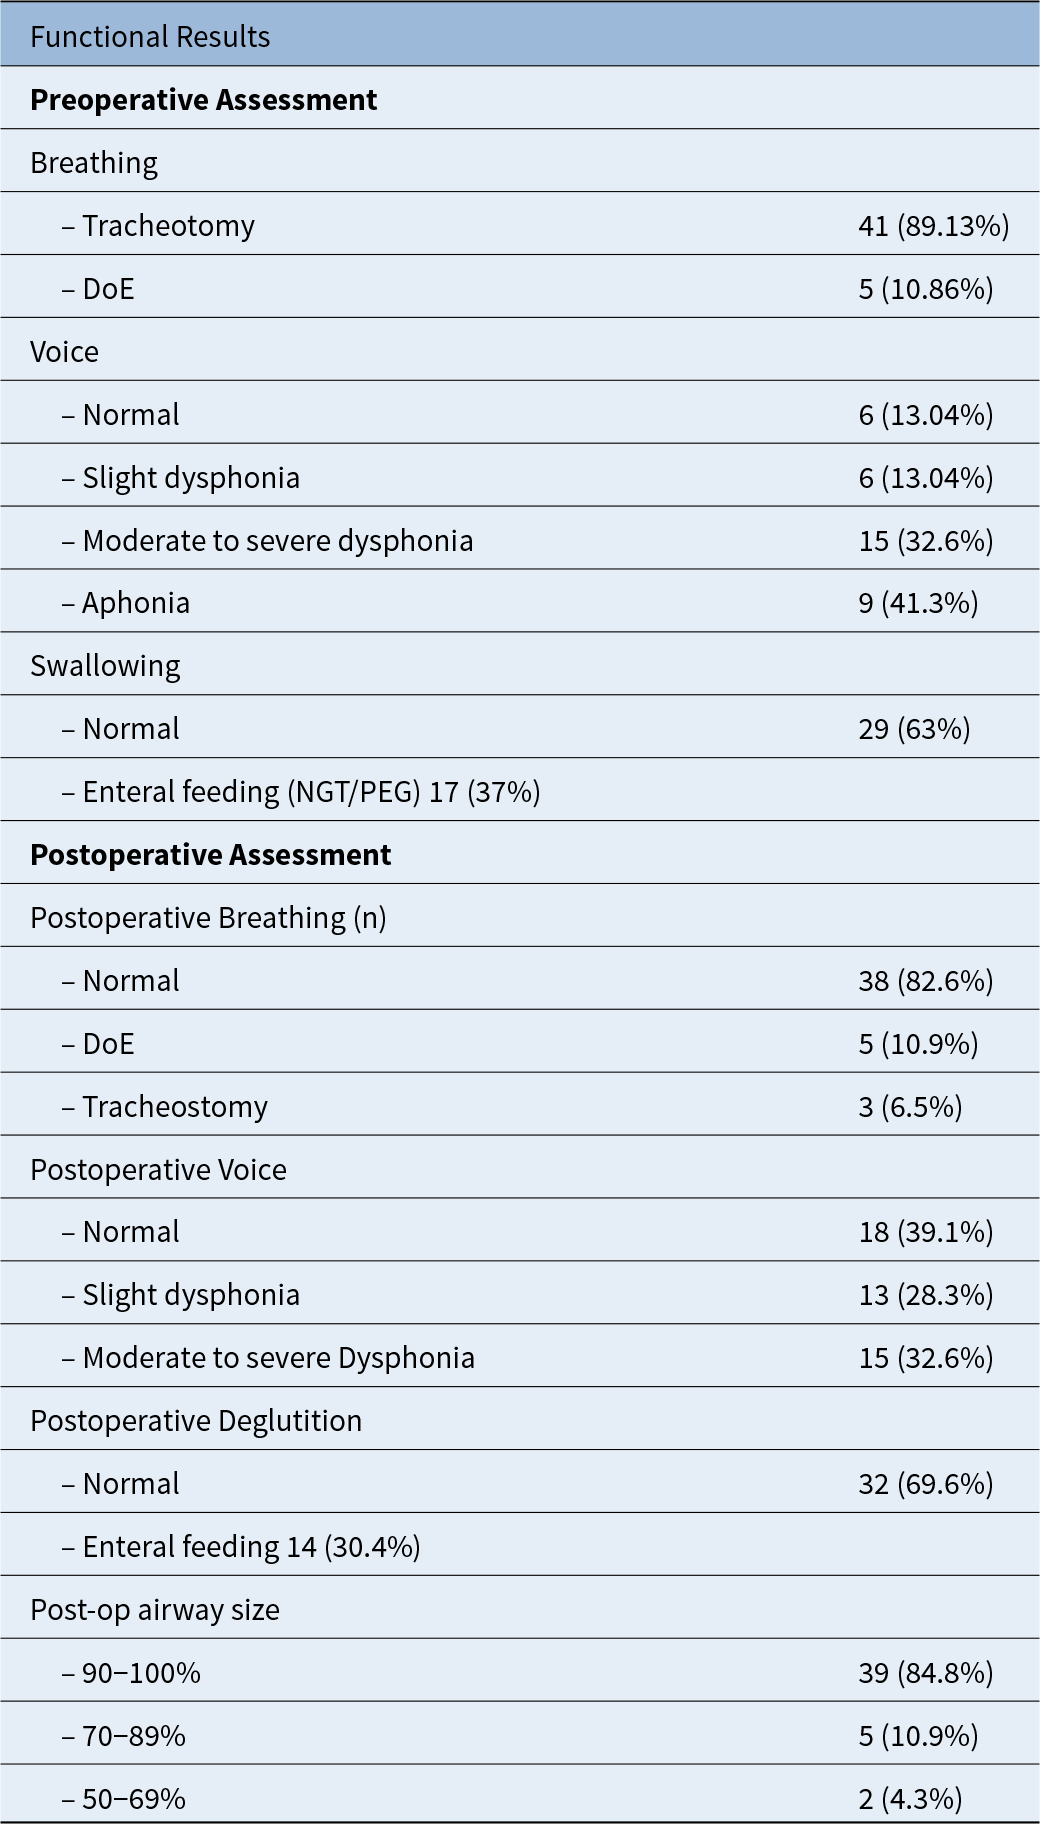The height and width of the screenshot is (1824, 1040).
Task: Select the Postoperative Deglutition label
Action: [x=196, y=1421]
